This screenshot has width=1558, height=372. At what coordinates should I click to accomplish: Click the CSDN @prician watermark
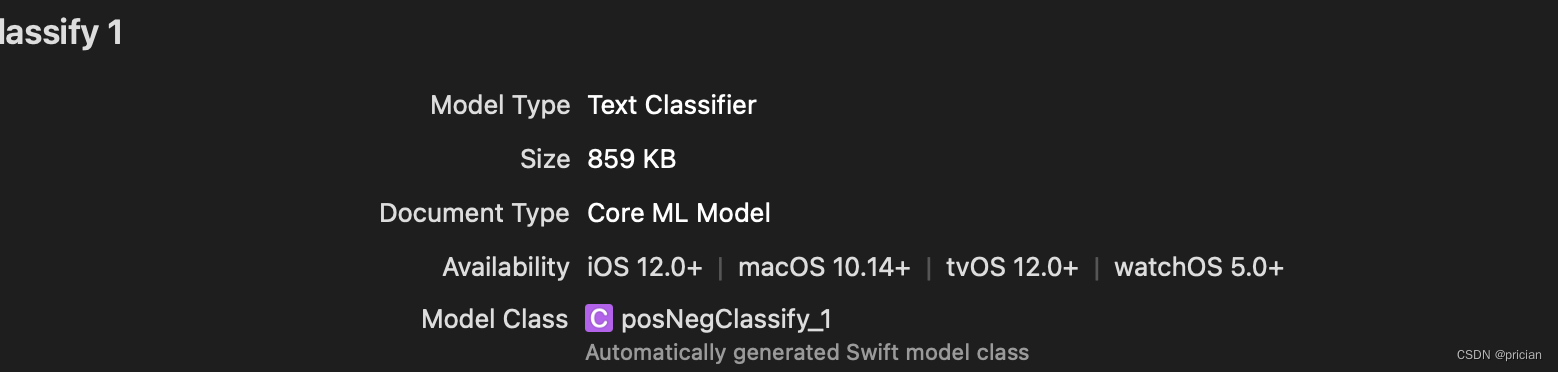pyautogui.click(x=1499, y=355)
